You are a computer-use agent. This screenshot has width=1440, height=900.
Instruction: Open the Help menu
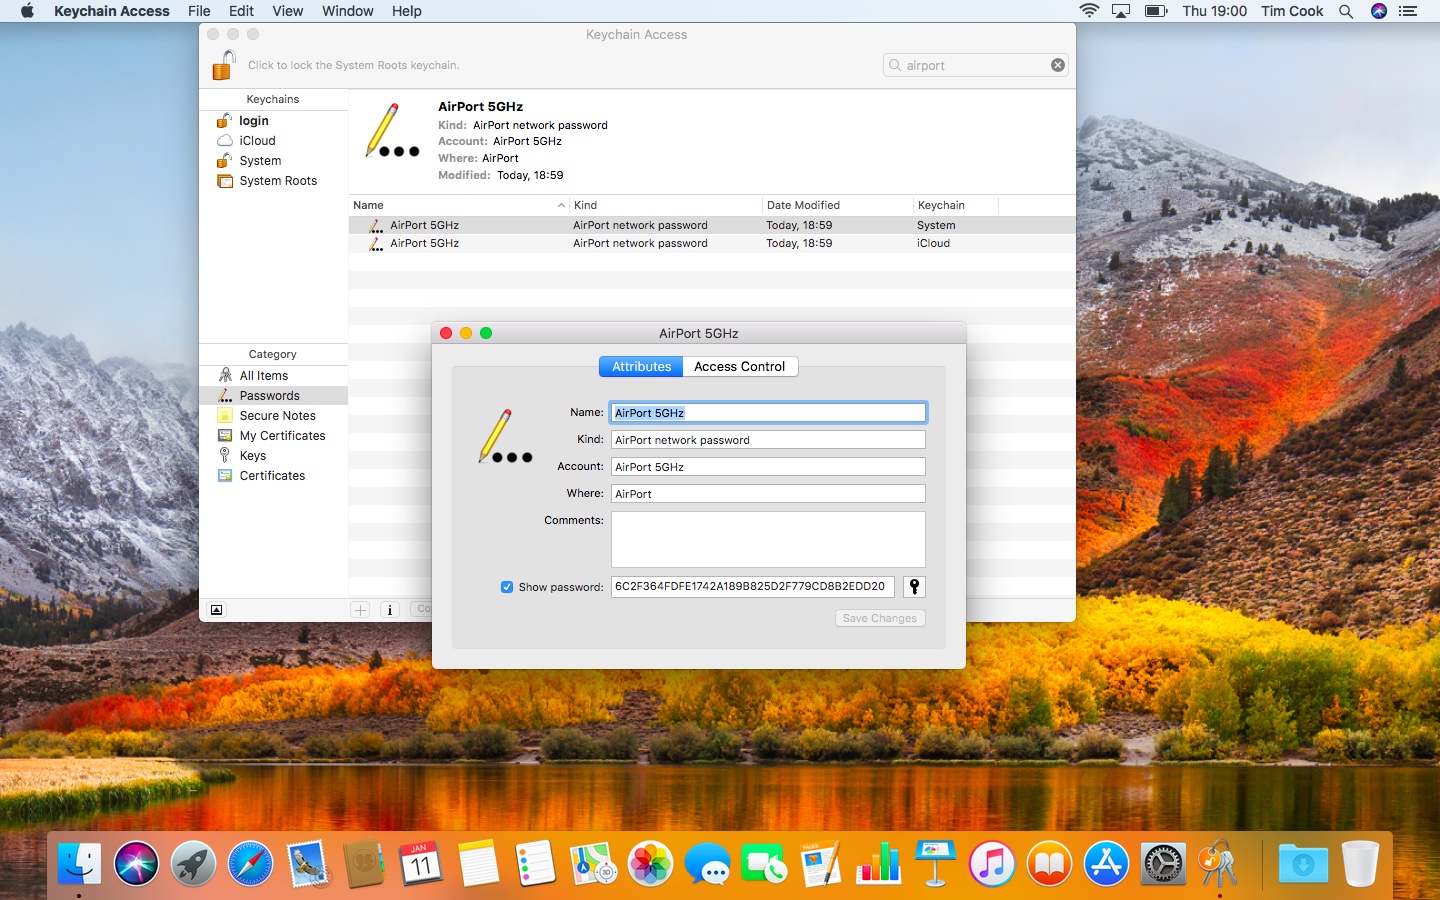click(406, 11)
